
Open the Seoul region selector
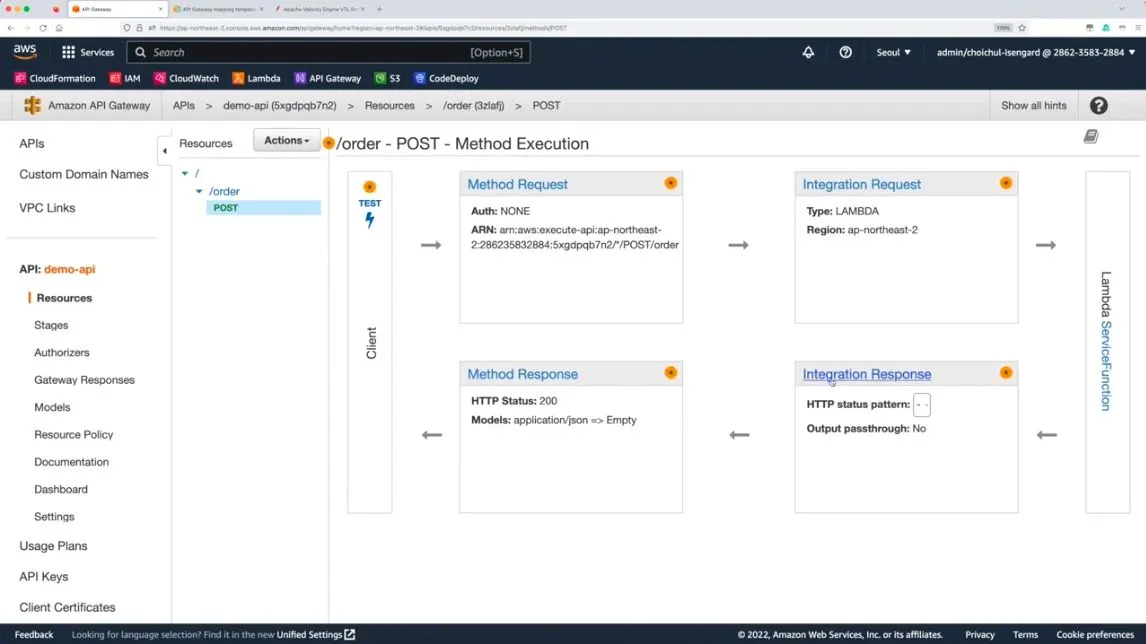893,52
